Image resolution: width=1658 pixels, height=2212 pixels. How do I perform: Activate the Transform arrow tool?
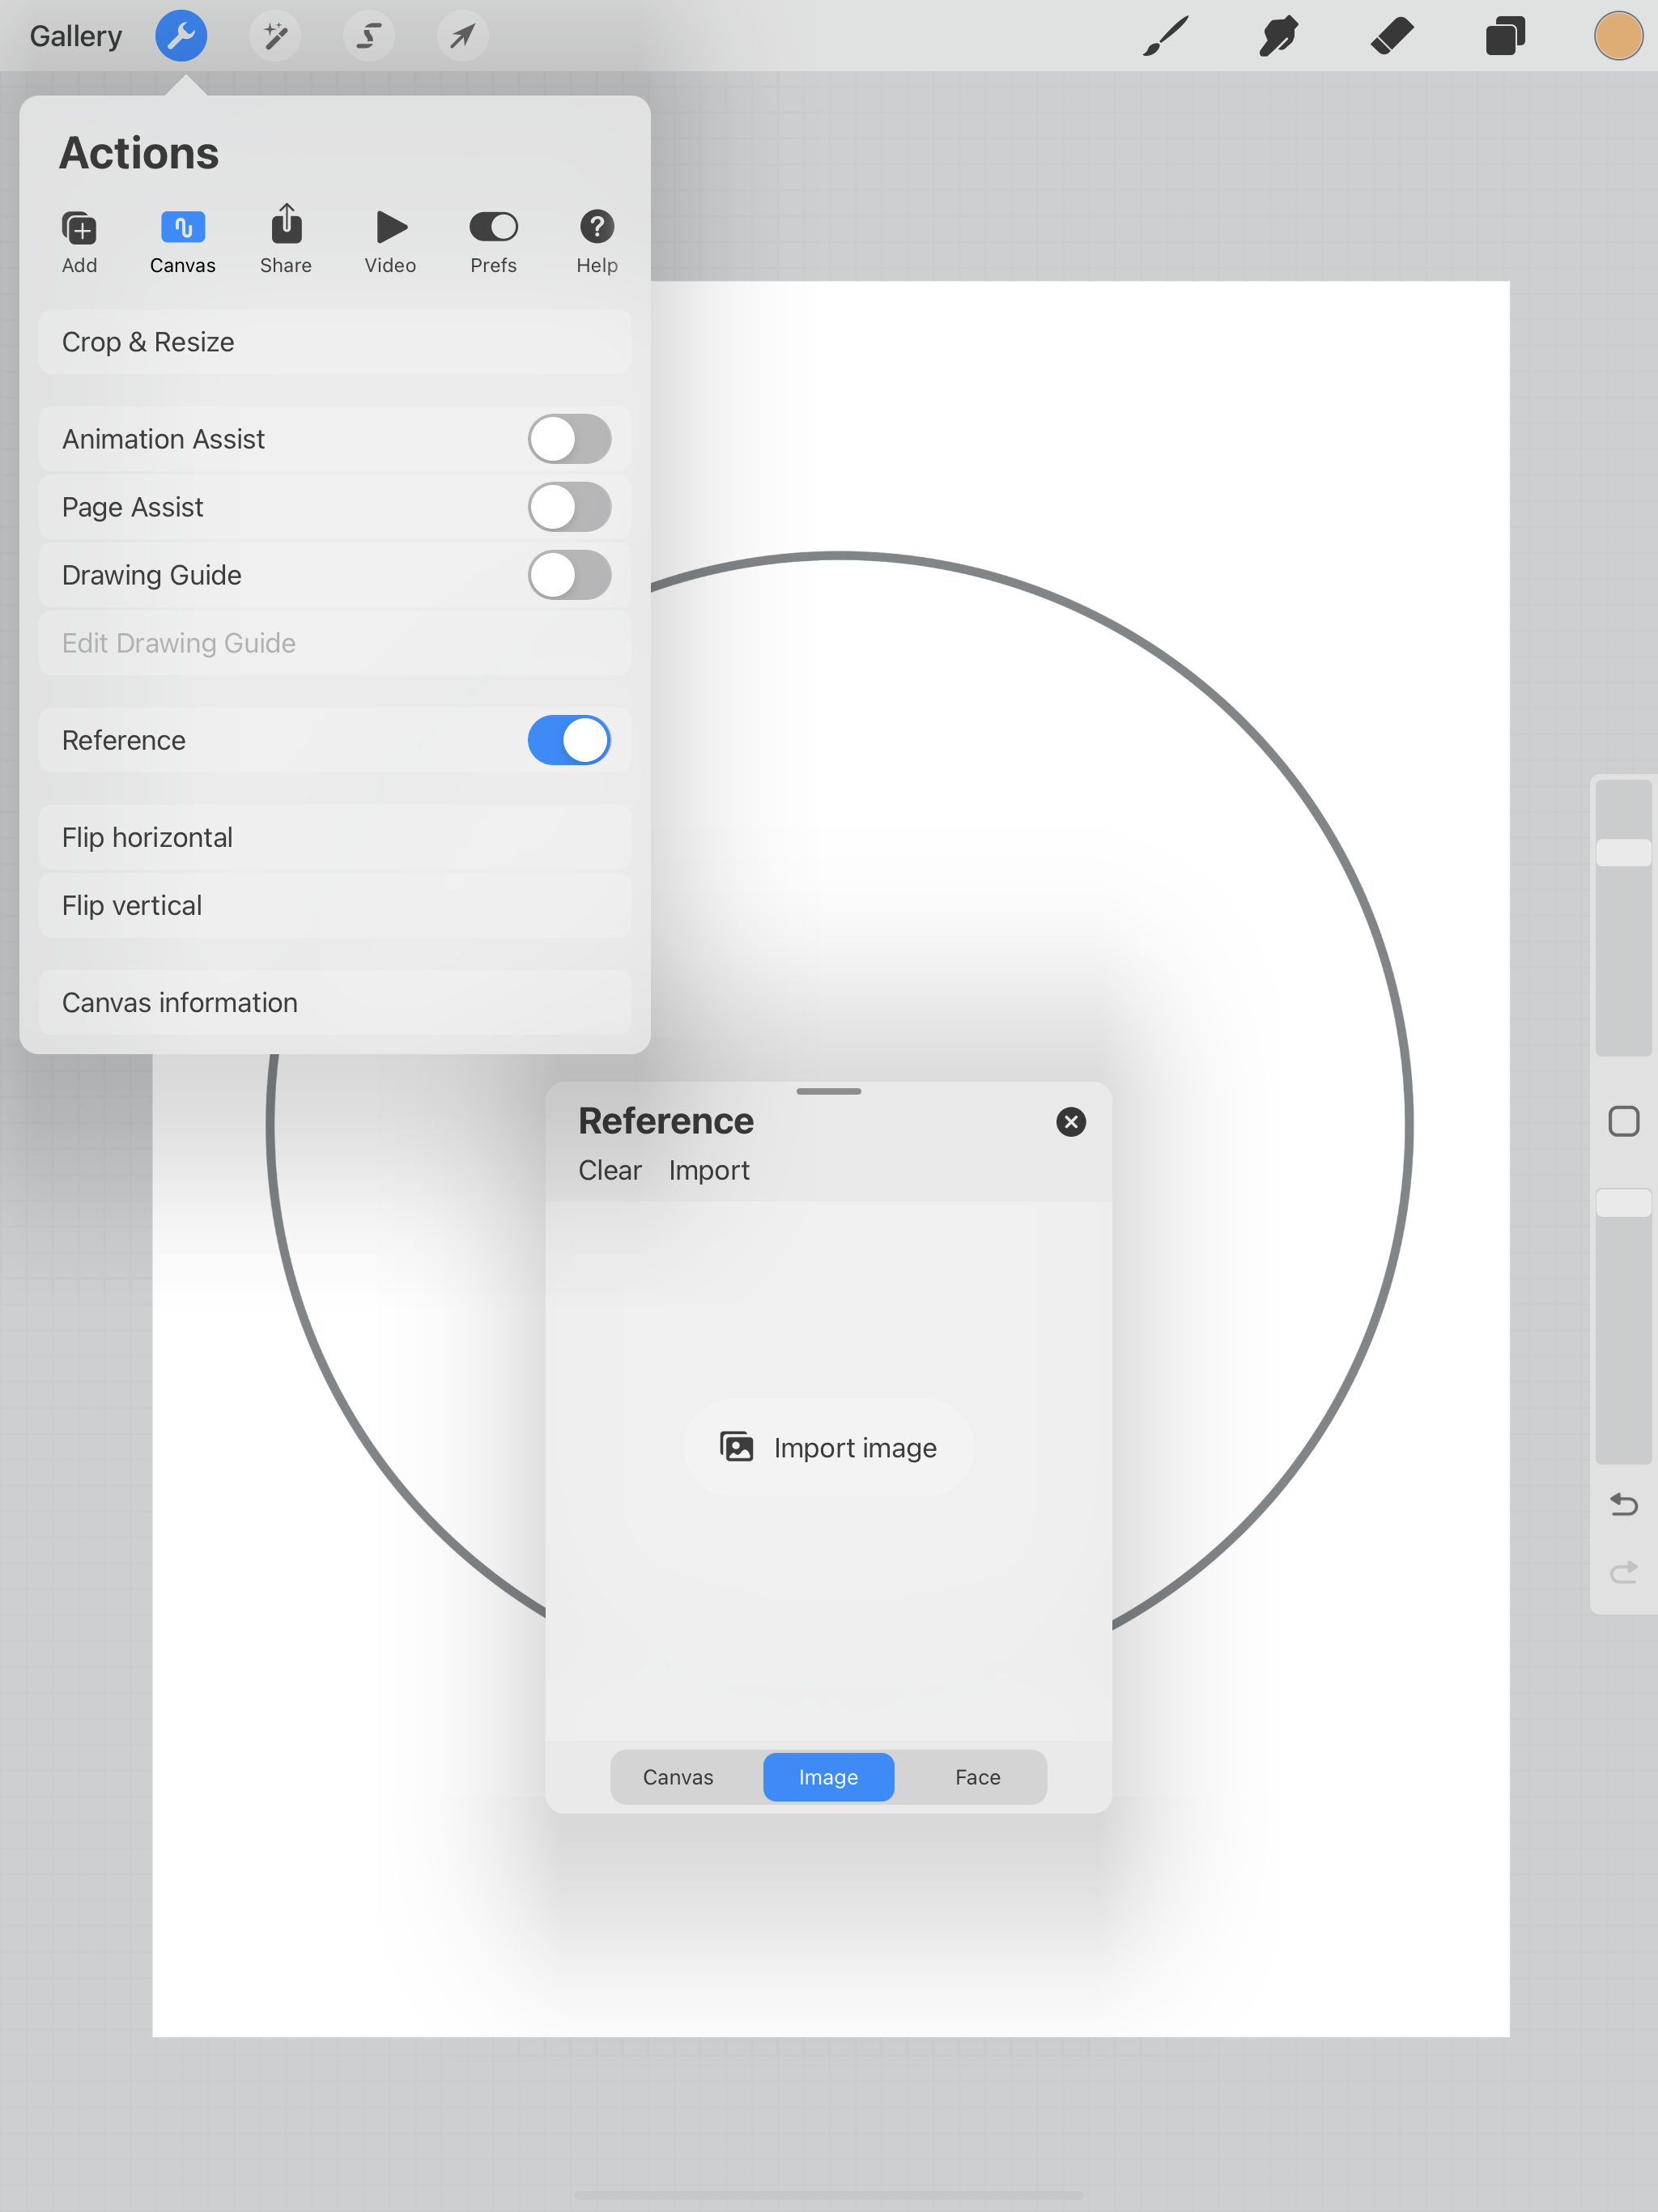click(x=462, y=36)
